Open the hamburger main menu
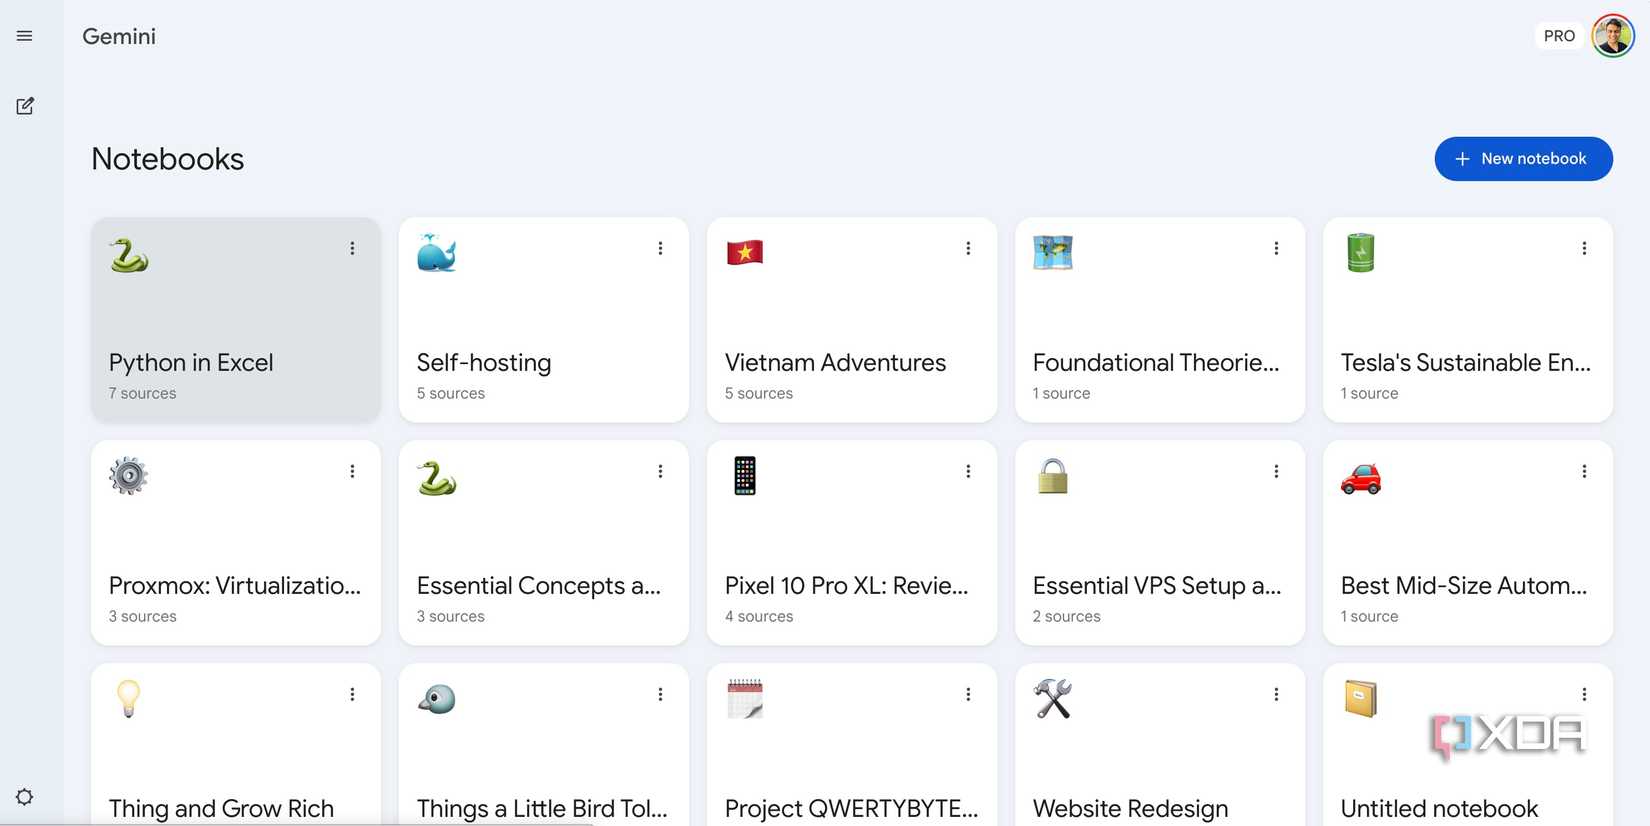 tap(25, 36)
